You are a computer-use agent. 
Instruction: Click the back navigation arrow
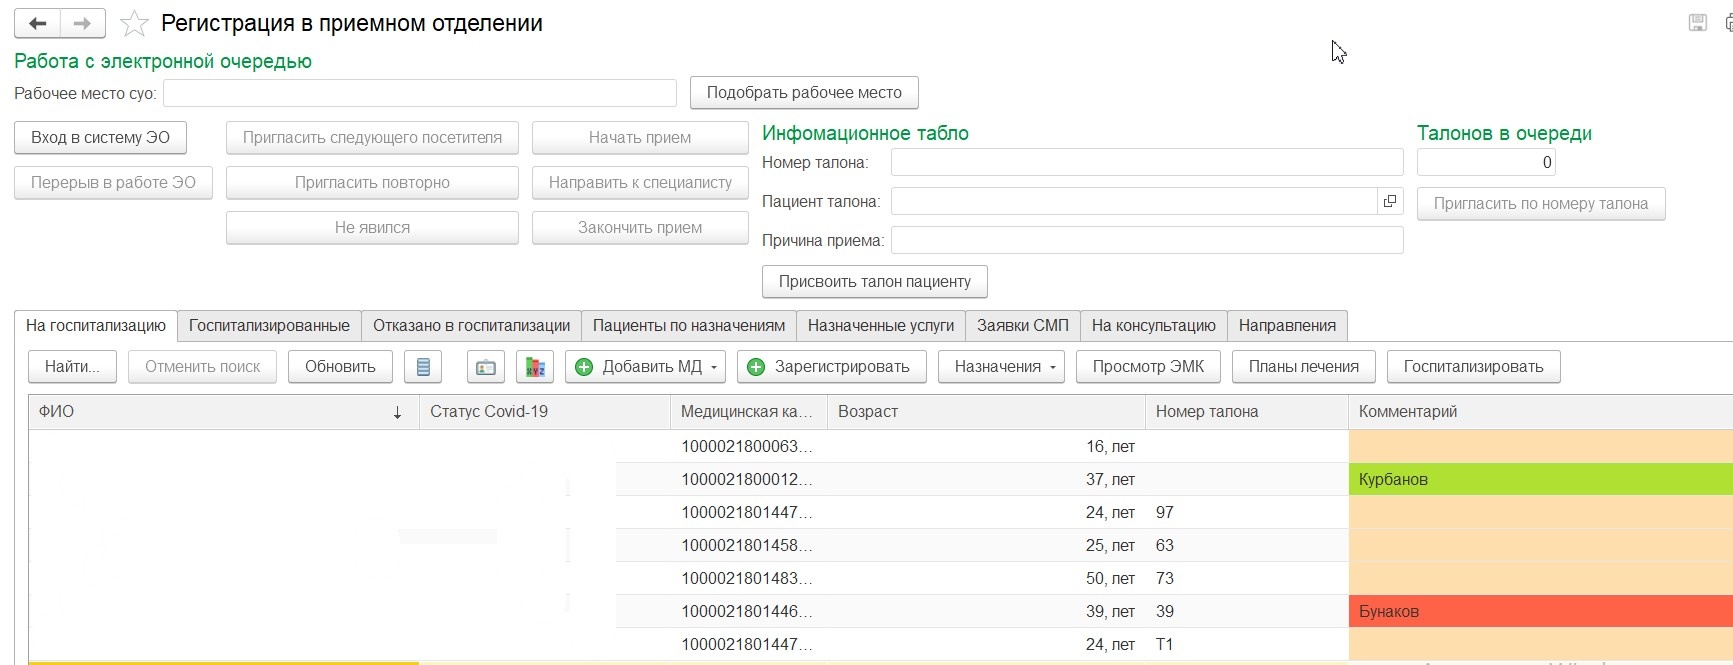(x=38, y=23)
